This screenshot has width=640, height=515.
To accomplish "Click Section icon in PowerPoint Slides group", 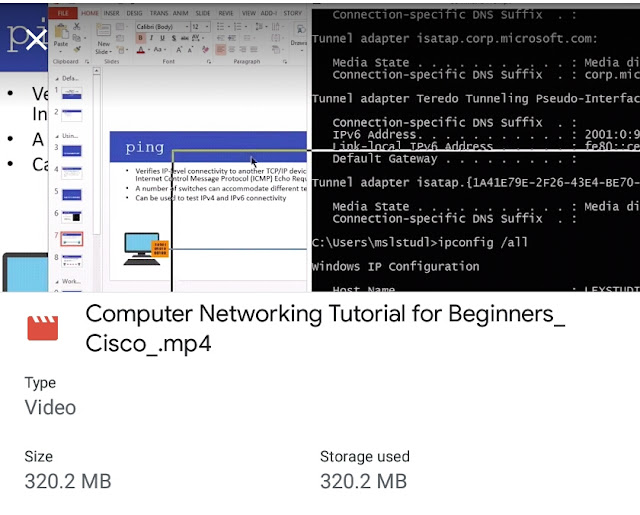I will click(x=121, y=50).
